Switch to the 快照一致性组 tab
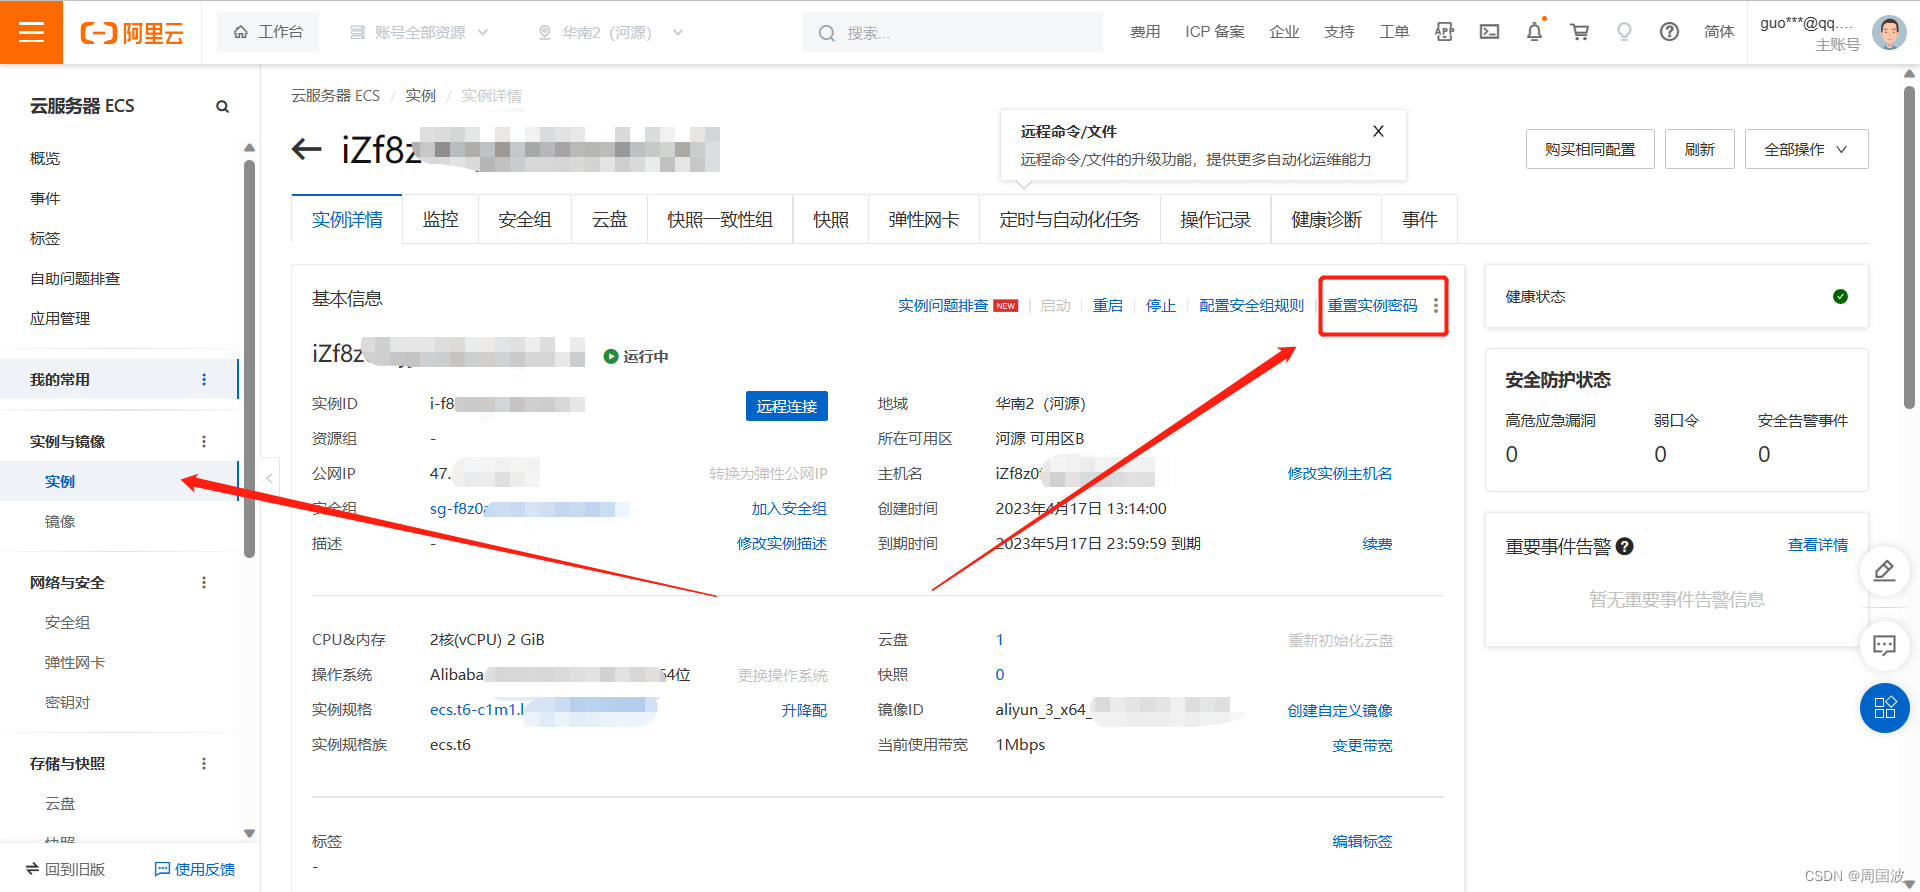 pyautogui.click(x=720, y=219)
